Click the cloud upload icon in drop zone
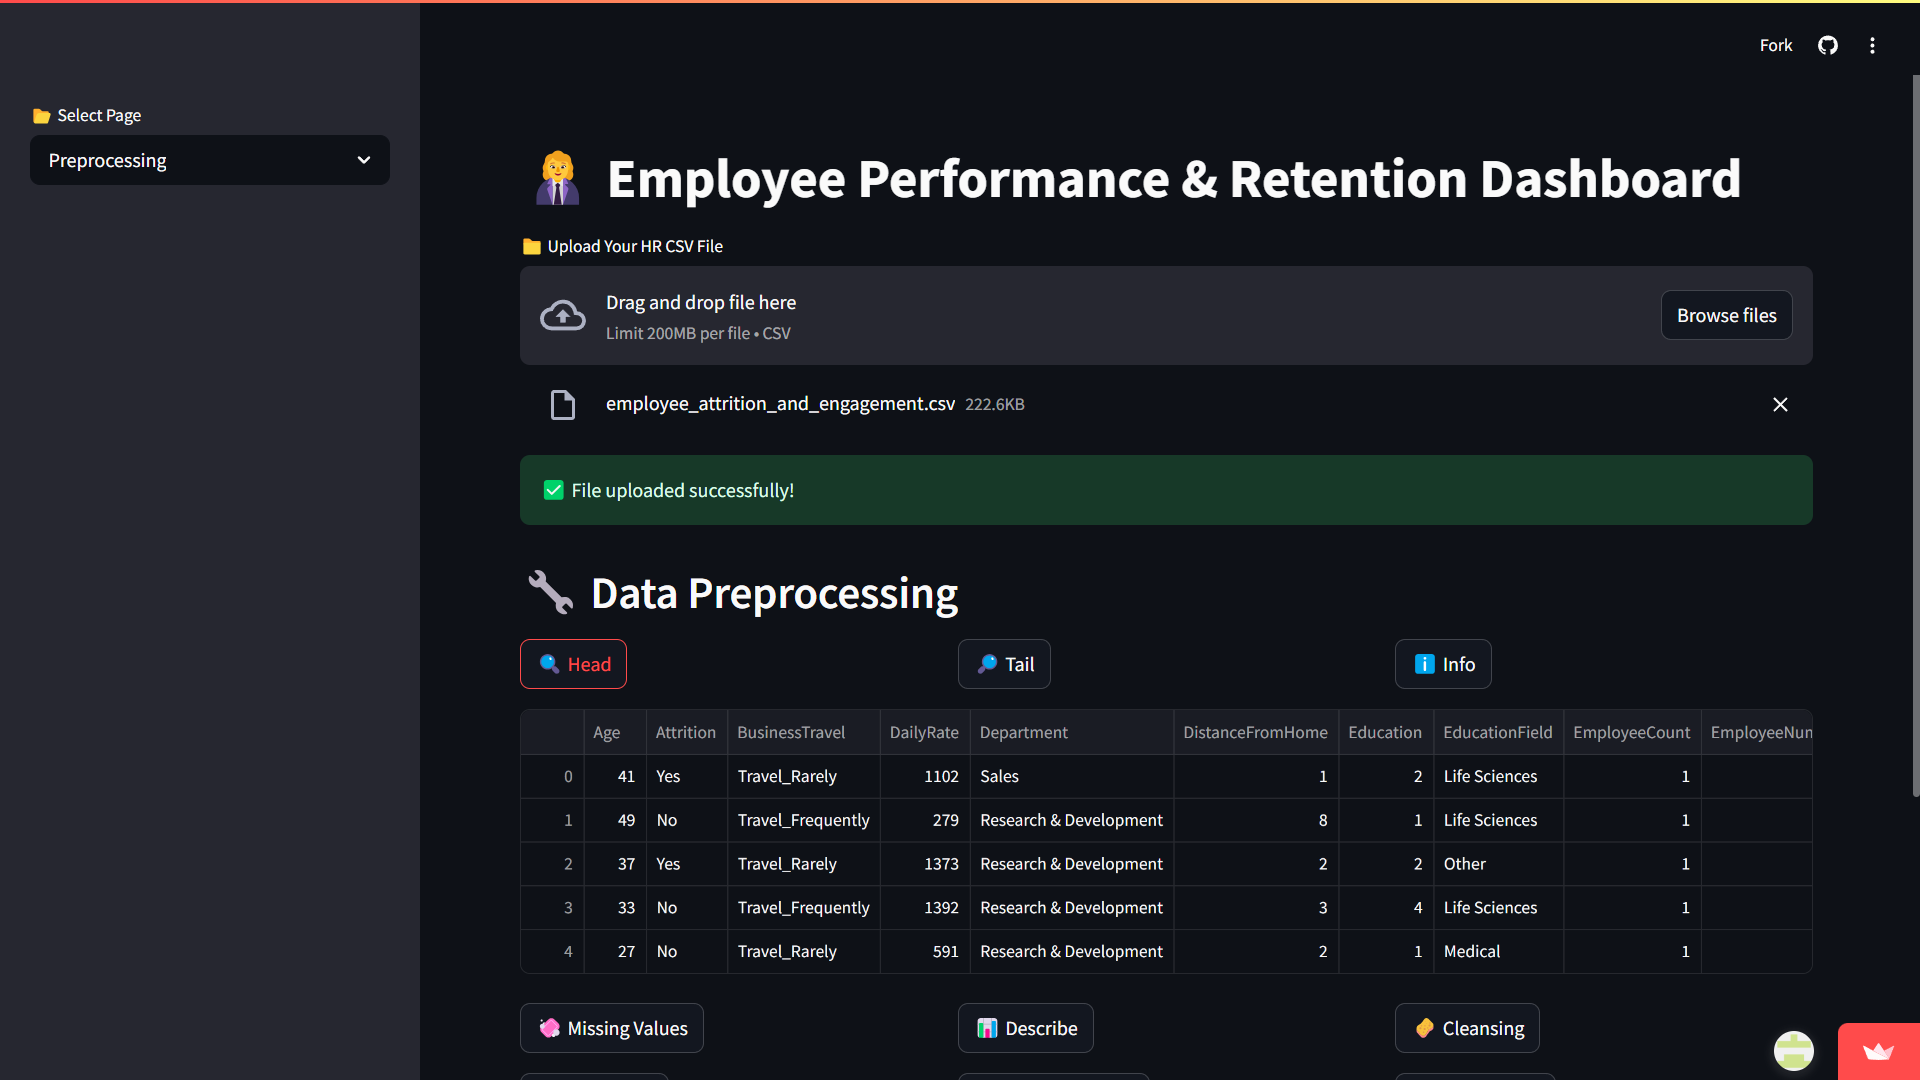 tap(562, 315)
